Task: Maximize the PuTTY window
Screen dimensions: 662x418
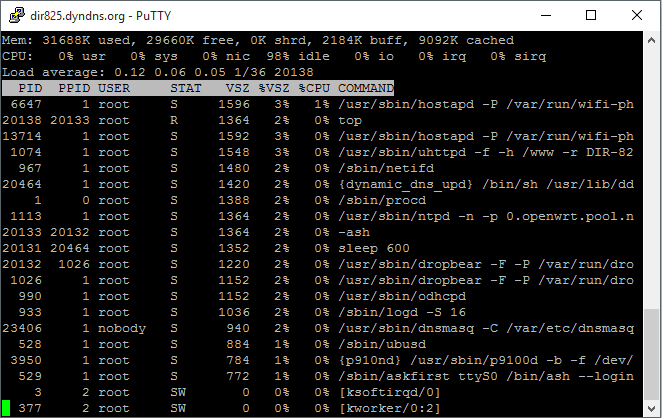Action: click(x=591, y=16)
